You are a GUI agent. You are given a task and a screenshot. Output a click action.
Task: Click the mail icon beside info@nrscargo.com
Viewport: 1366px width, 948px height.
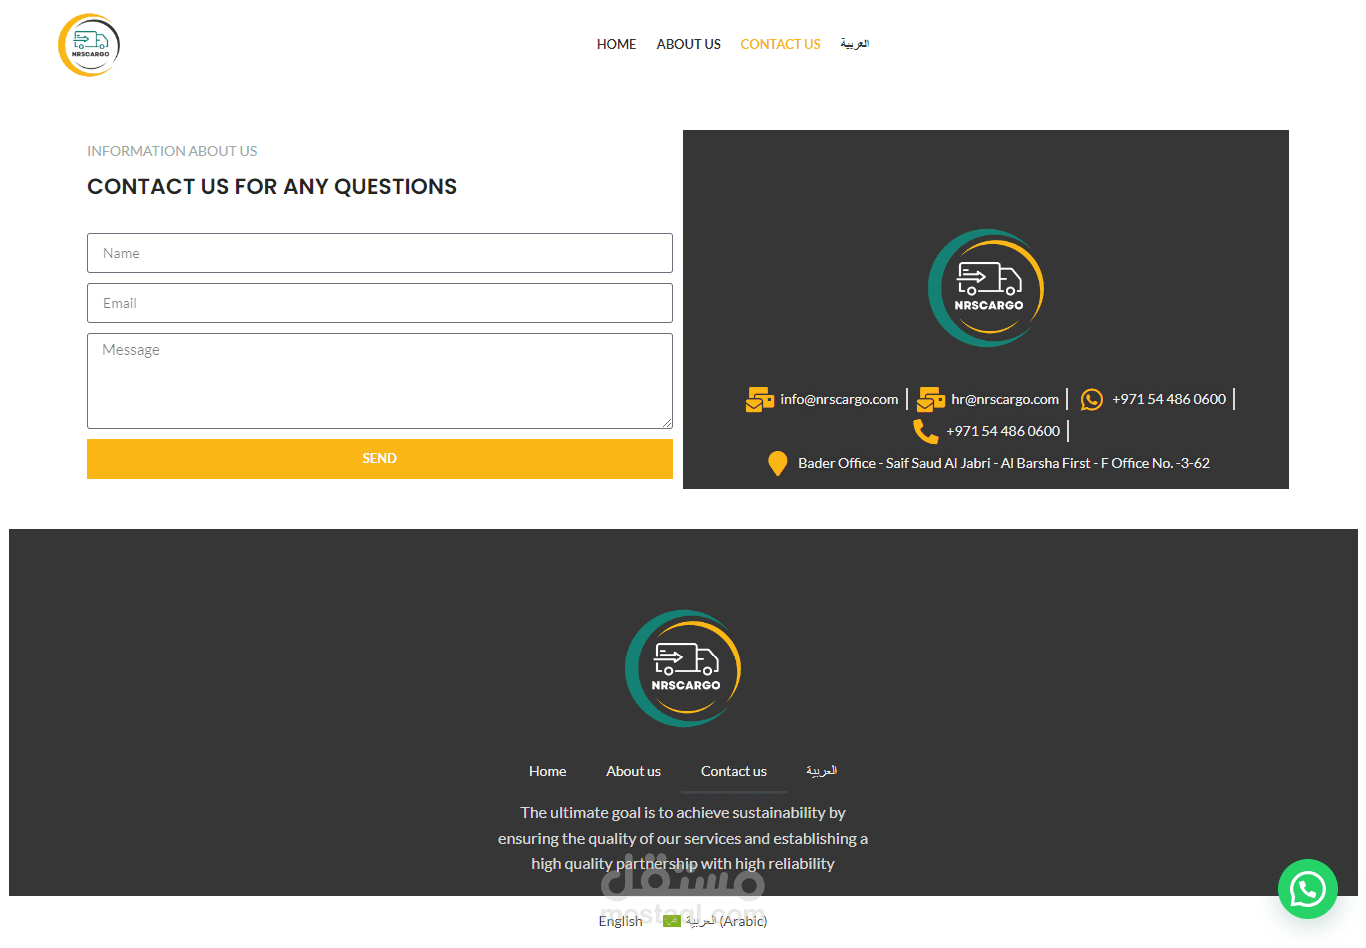(x=759, y=400)
